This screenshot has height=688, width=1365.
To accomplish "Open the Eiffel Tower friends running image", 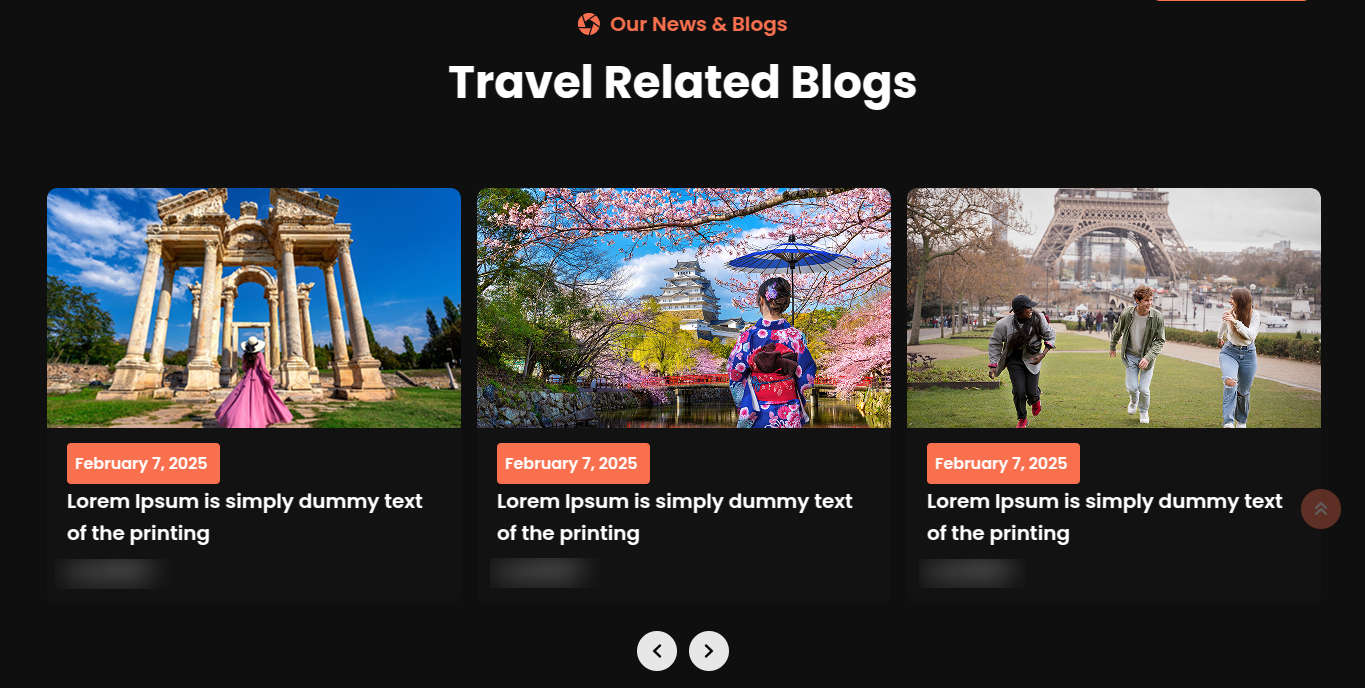I will [x=1114, y=308].
